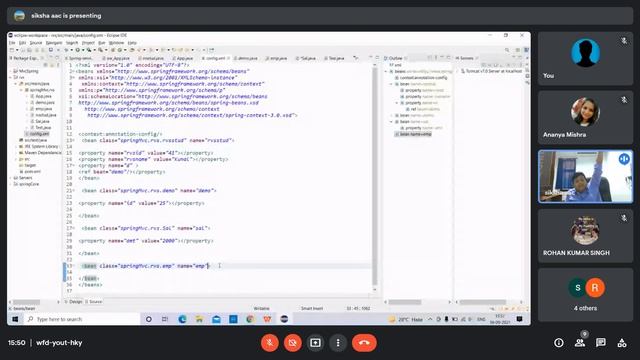The height and width of the screenshot is (360, 640).
Task: Expand the Servers project node
Action: pos(10,178)
